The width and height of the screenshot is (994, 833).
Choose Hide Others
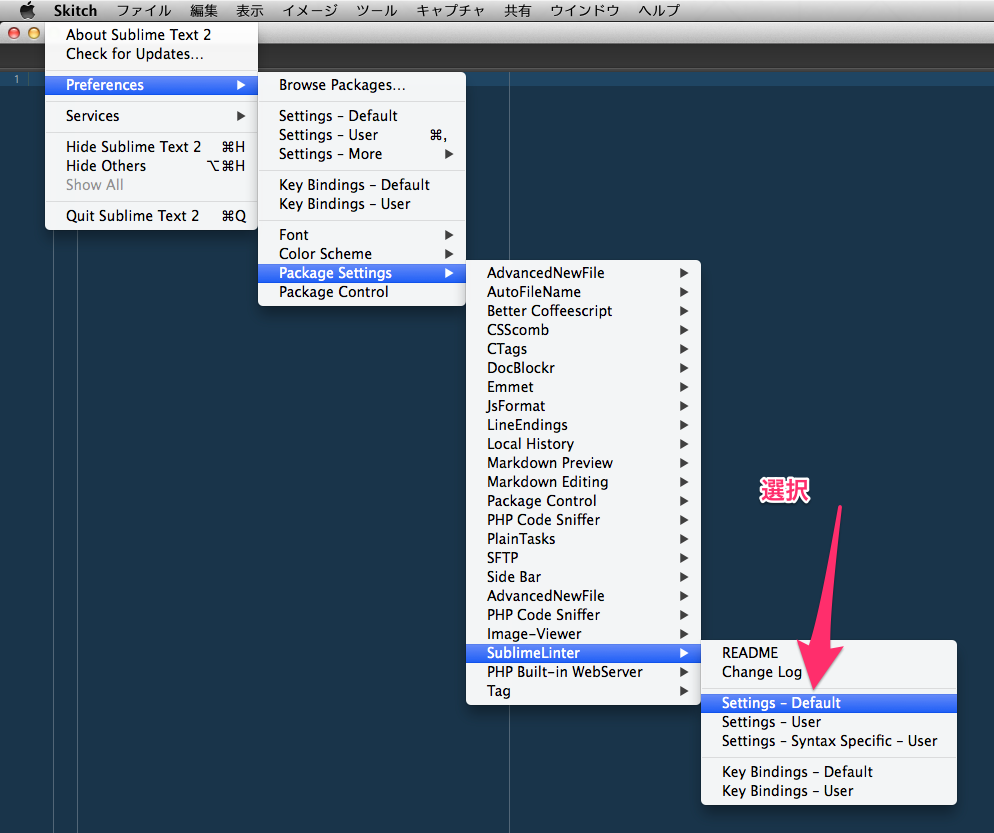pos(152,165)
